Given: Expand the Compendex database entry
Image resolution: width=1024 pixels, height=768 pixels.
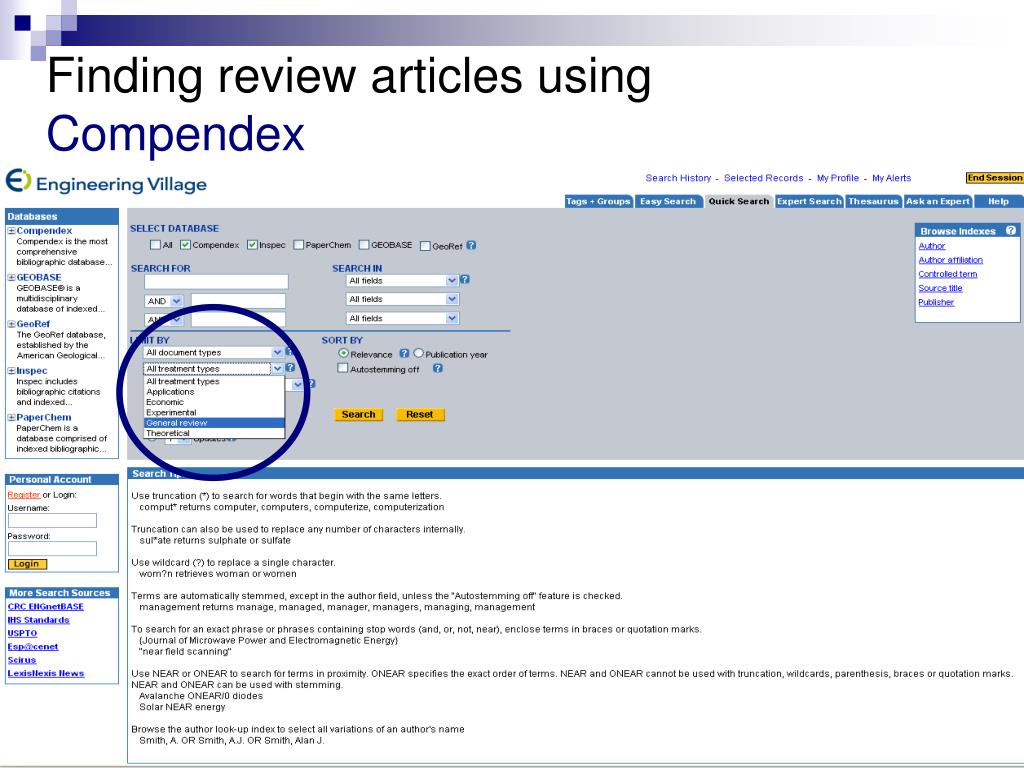Looking at the screenshot, I should (11, 231).
